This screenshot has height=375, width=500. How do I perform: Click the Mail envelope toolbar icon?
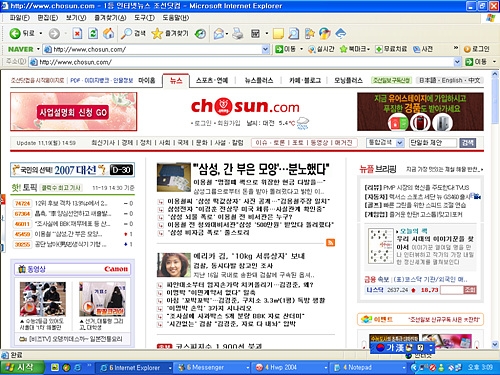218,34
